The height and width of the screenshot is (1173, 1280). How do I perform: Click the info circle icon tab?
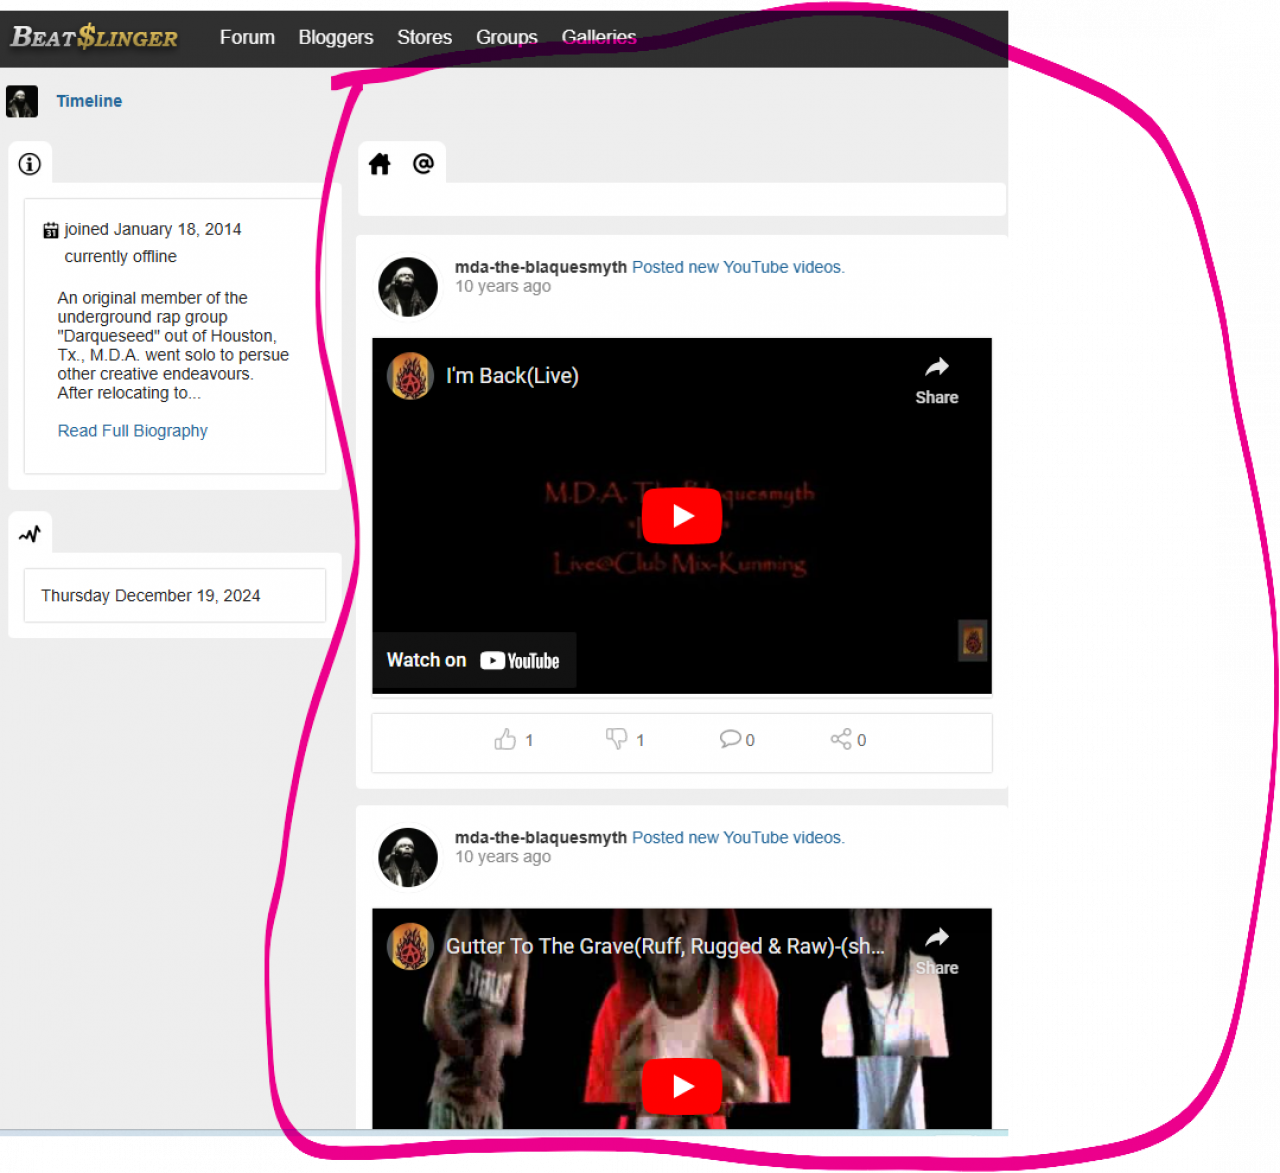pos(30,164)
